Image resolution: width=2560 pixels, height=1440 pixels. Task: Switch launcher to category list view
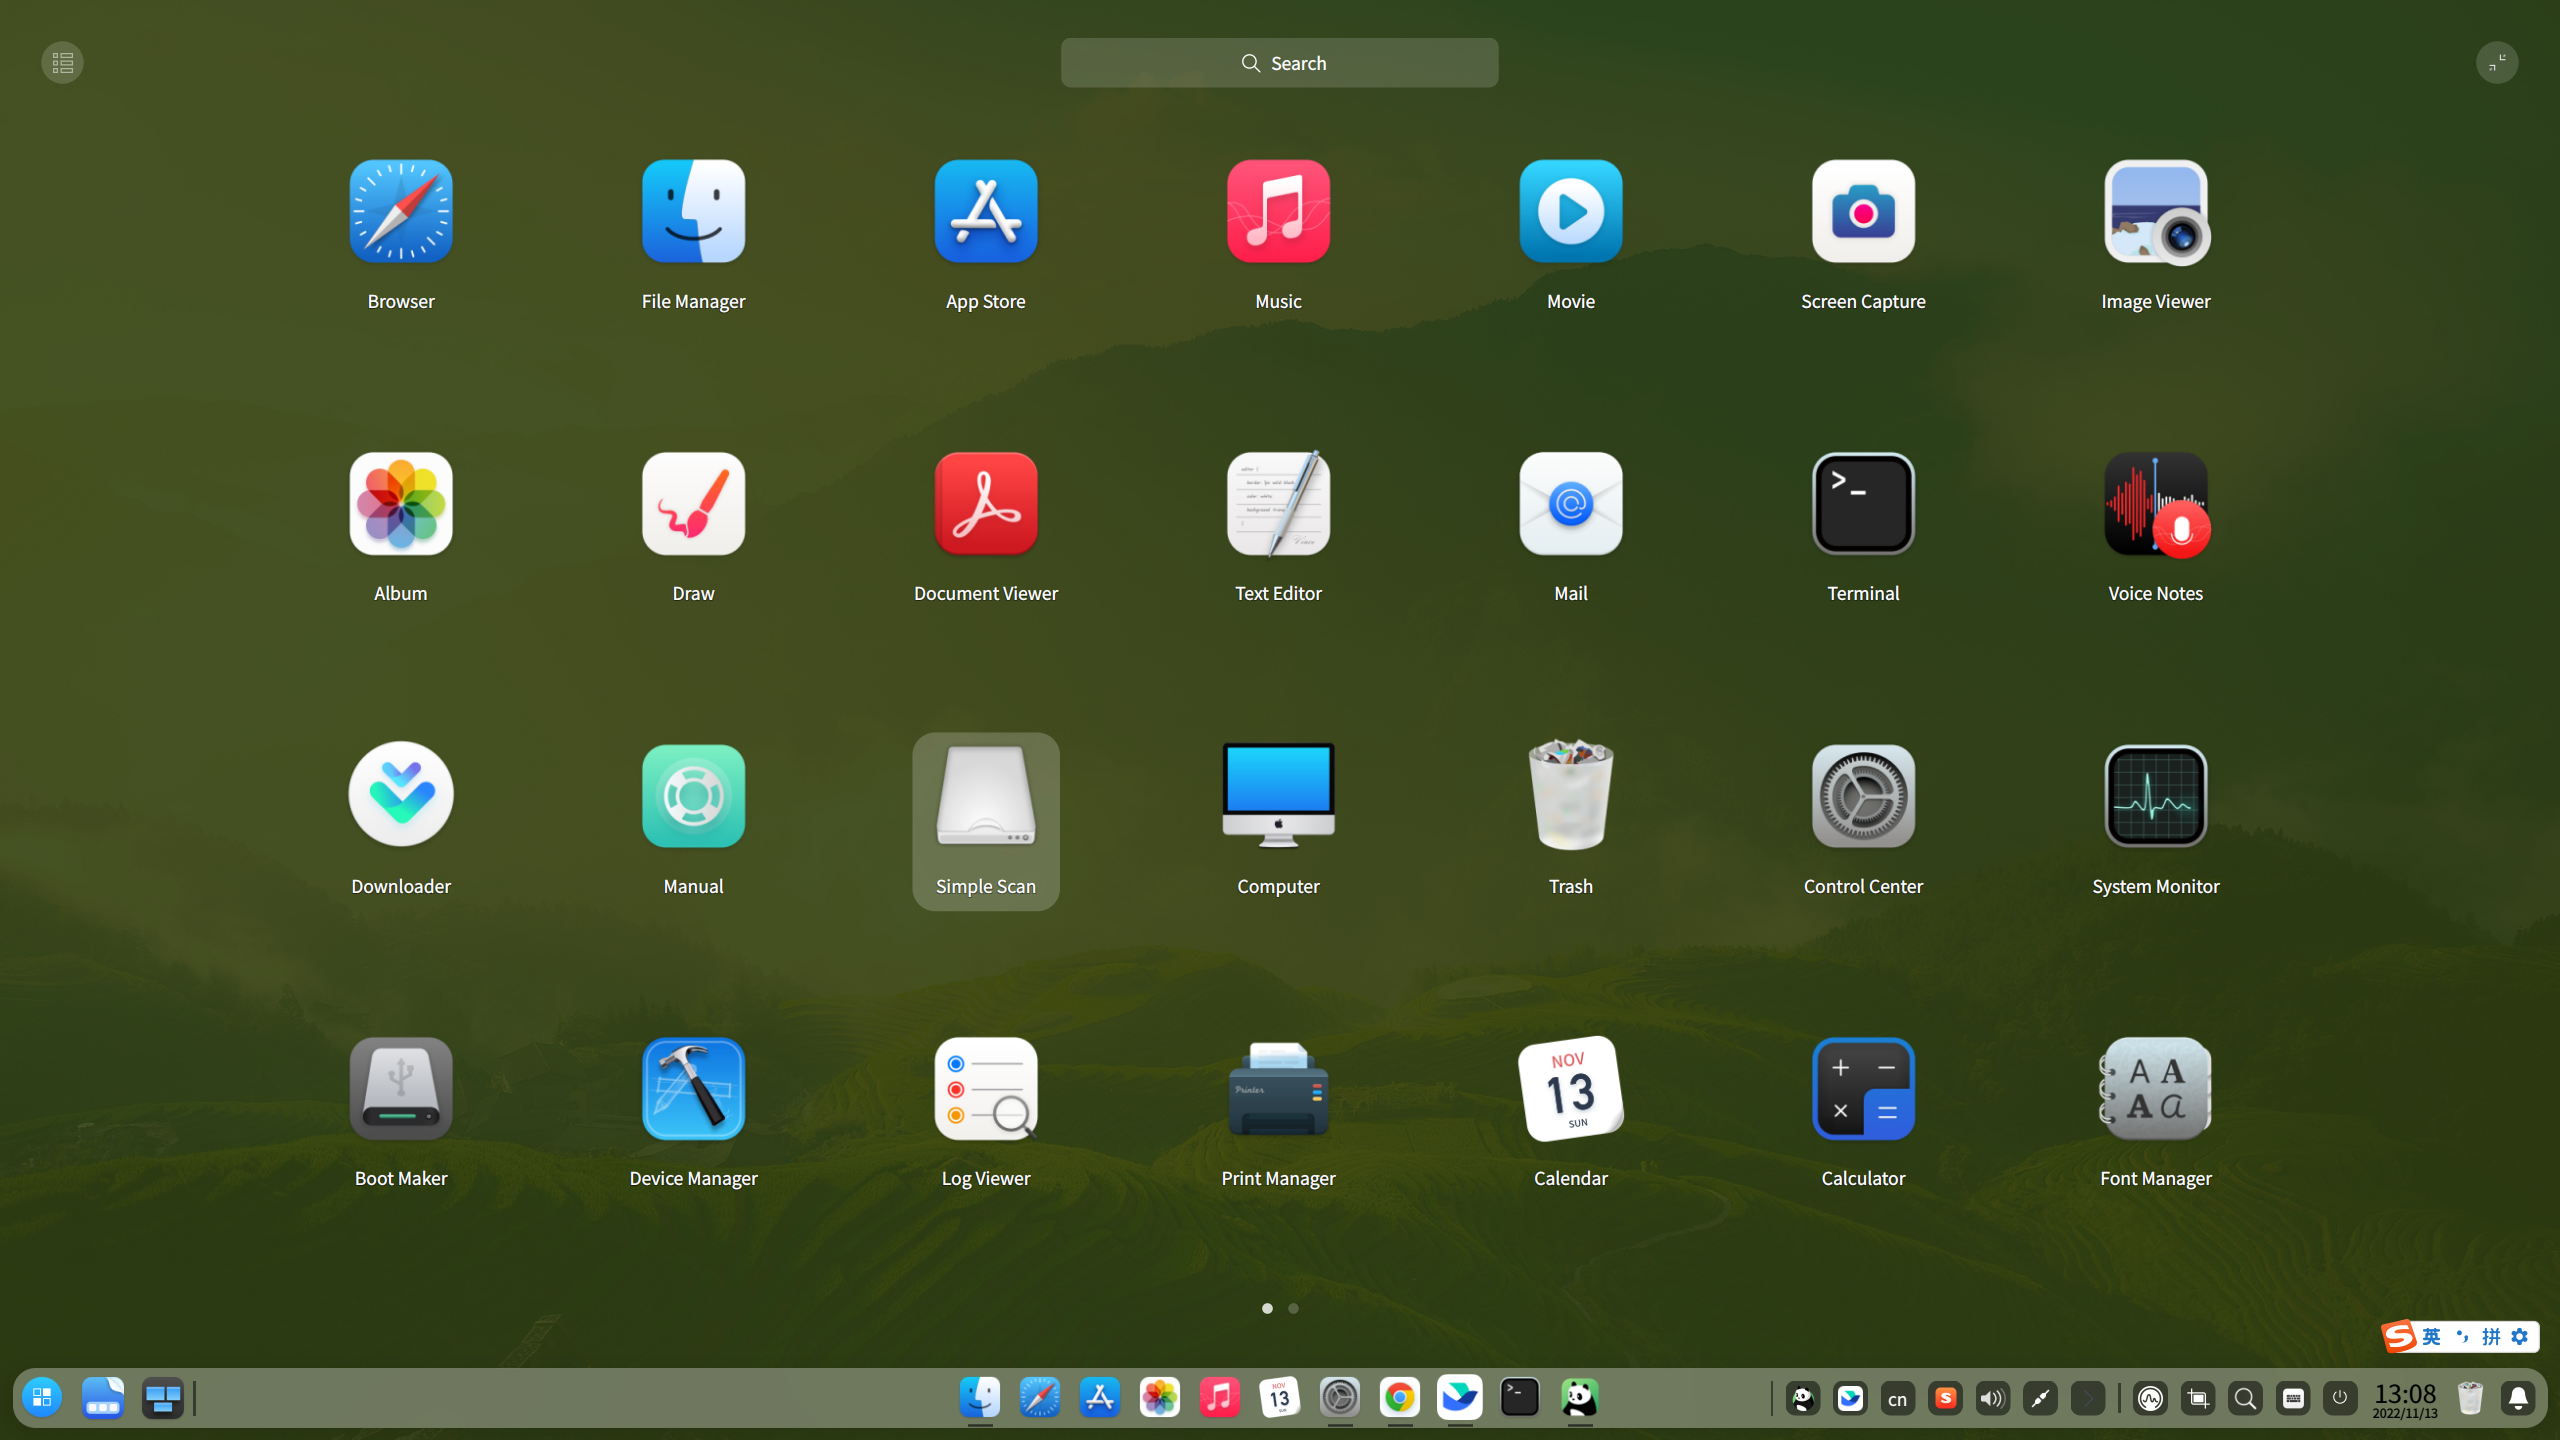click(x=62, y=63)
